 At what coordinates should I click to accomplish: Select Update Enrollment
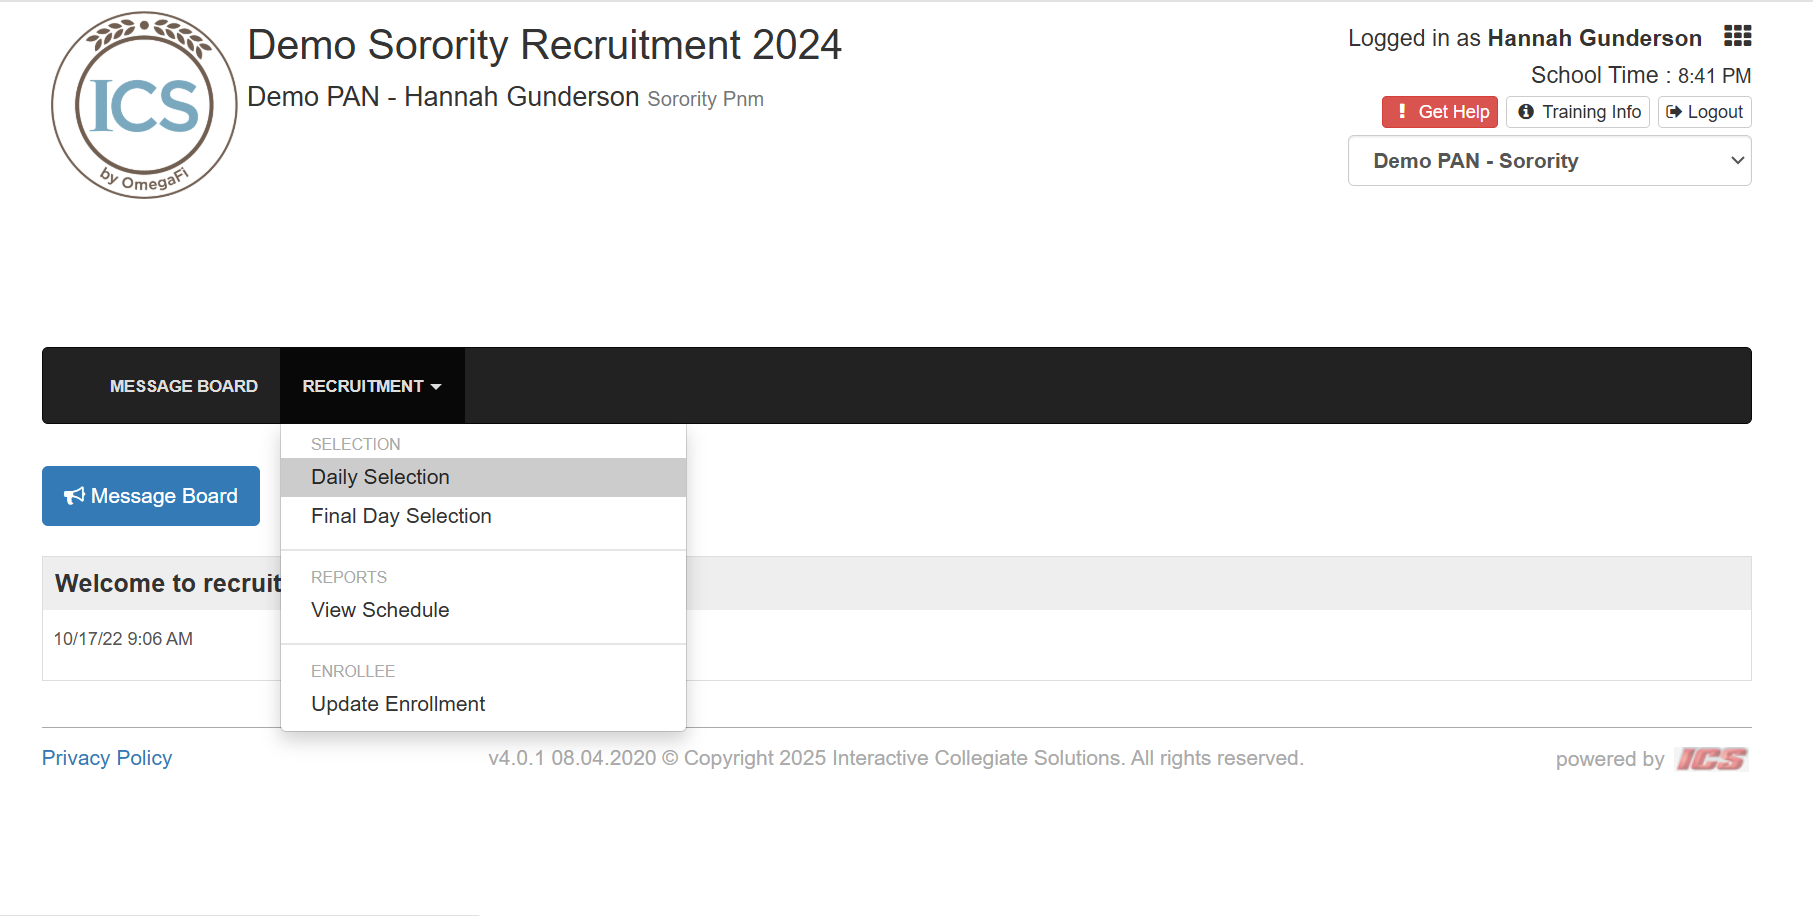pos(398,704)
